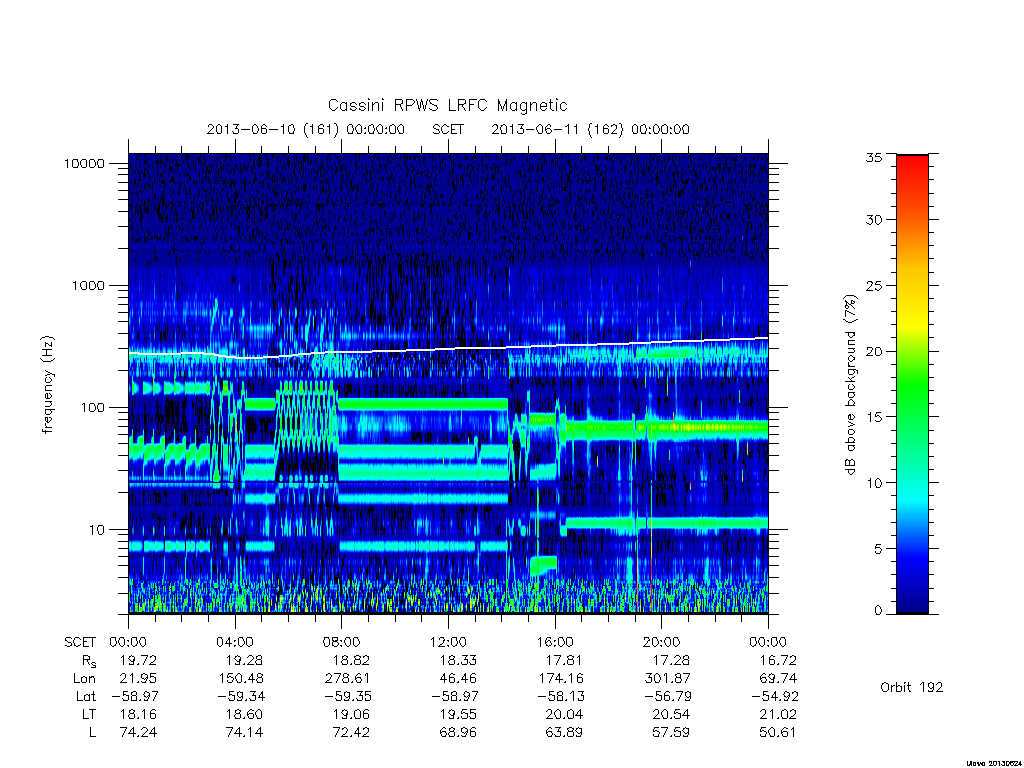Image resolution: width=1024 pixels, height=768 pixels.
Task: Click the "dB above background (7%)" label
Action: pos(850,384)
